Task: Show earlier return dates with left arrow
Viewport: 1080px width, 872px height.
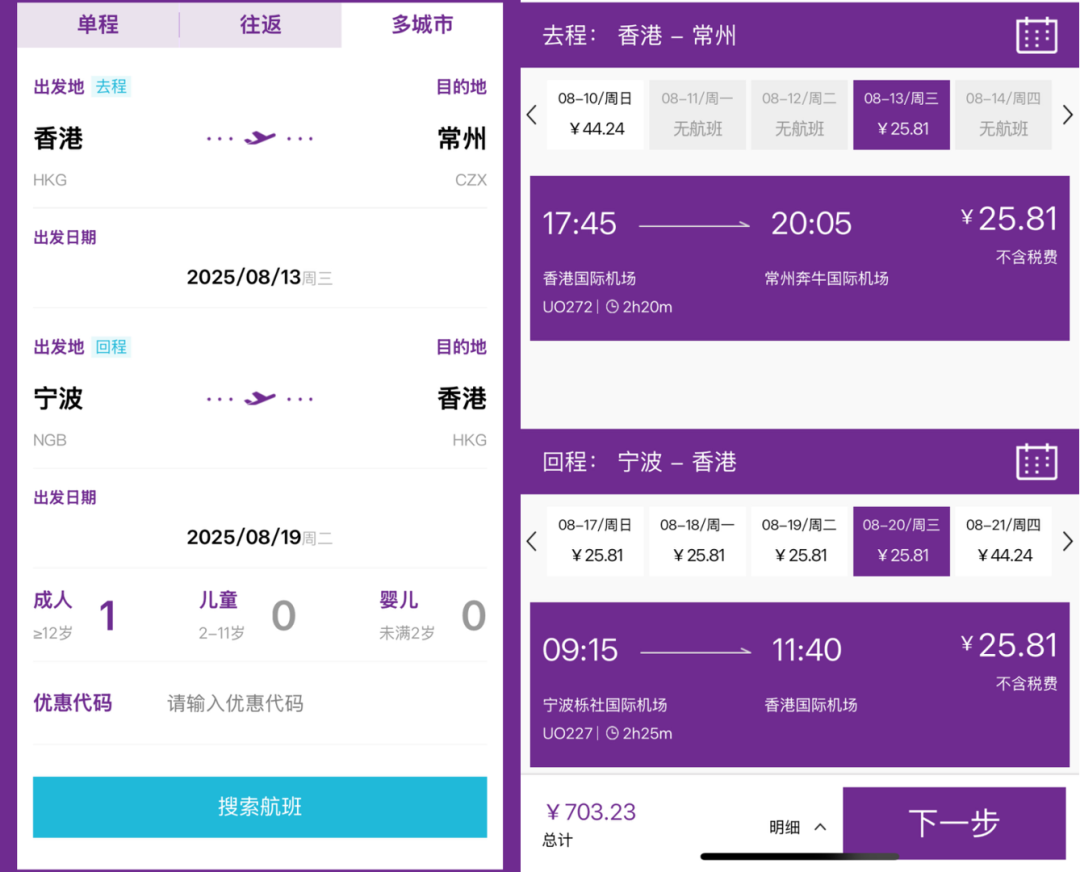Action: click(532, 541)
